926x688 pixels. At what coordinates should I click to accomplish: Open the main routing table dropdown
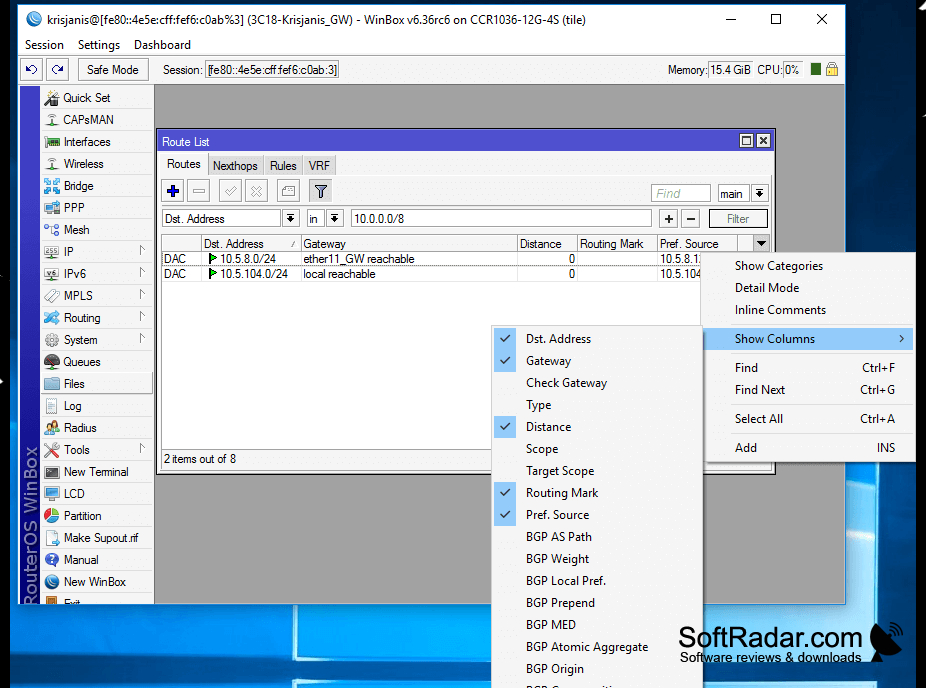[759, 193]
